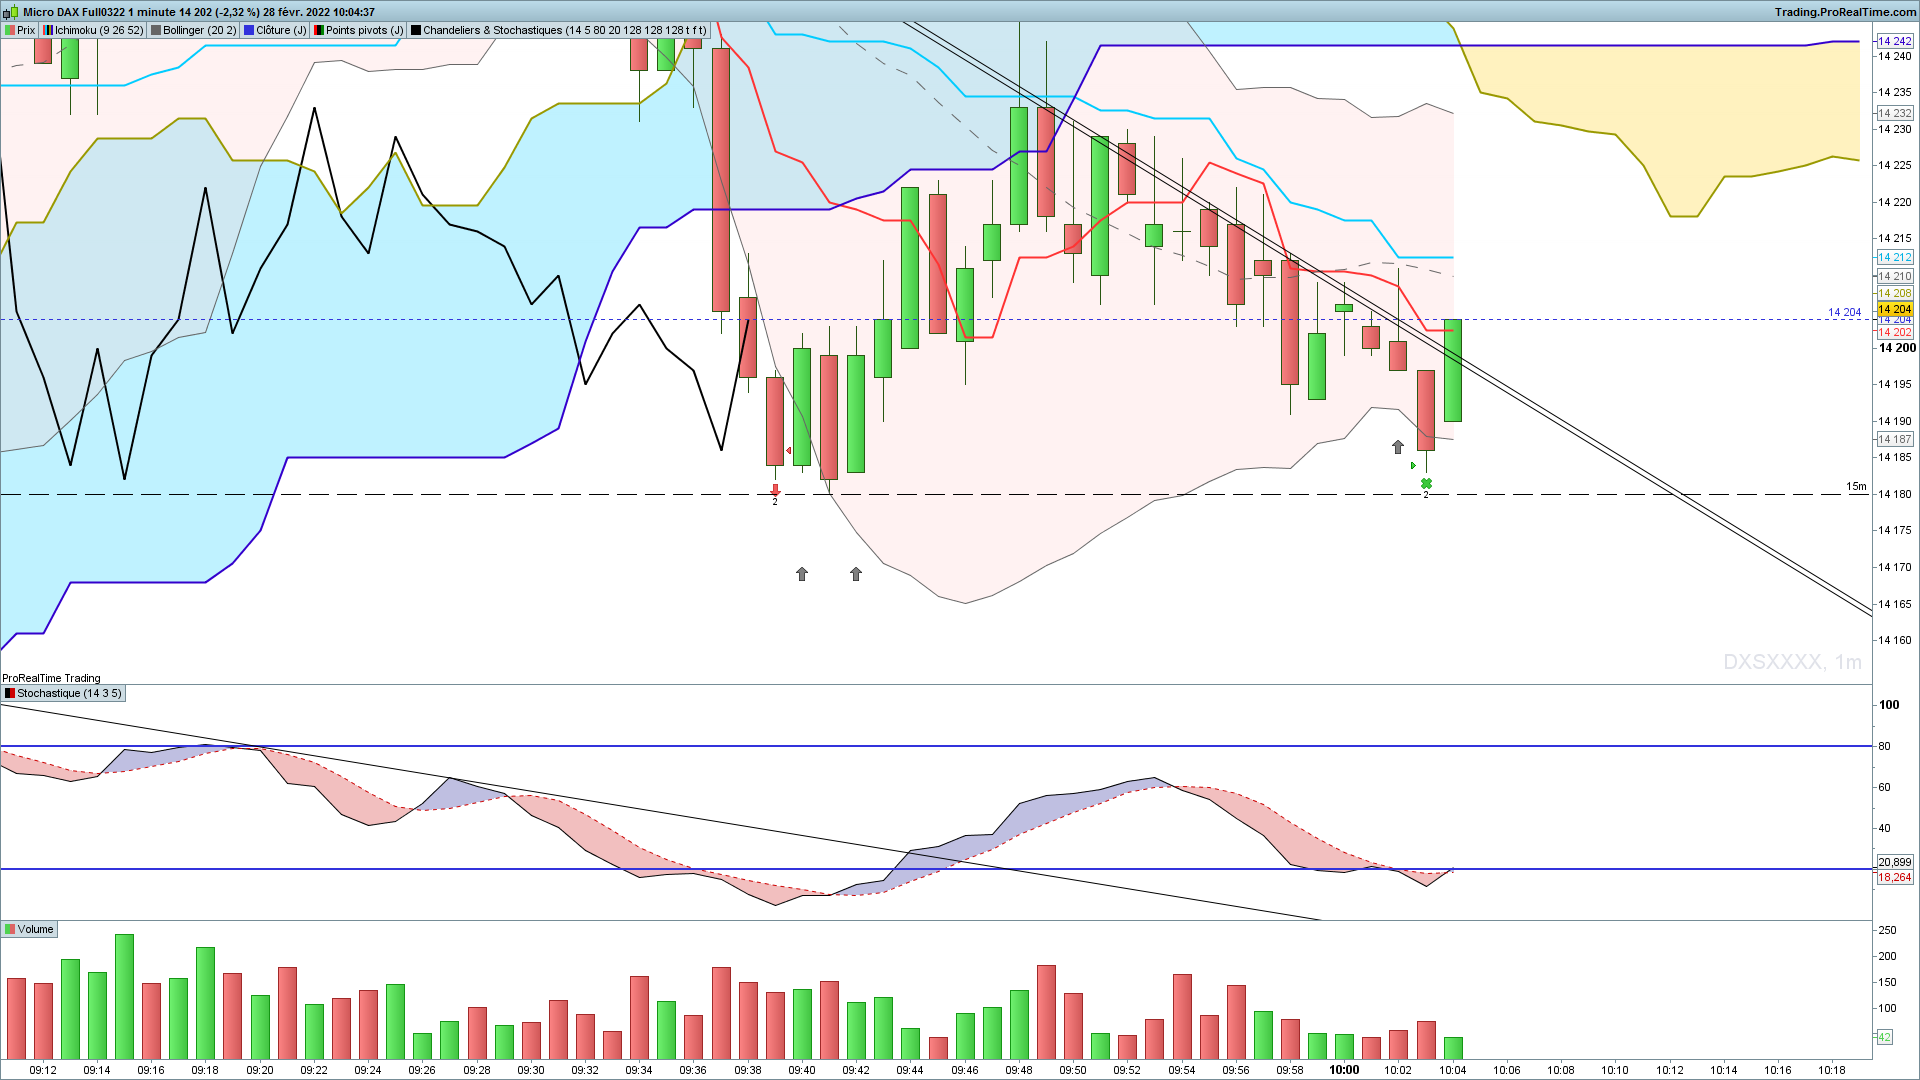Click the stochastic scale value 80
Screen dimensions: 1920x1080
coord(1885,746)
